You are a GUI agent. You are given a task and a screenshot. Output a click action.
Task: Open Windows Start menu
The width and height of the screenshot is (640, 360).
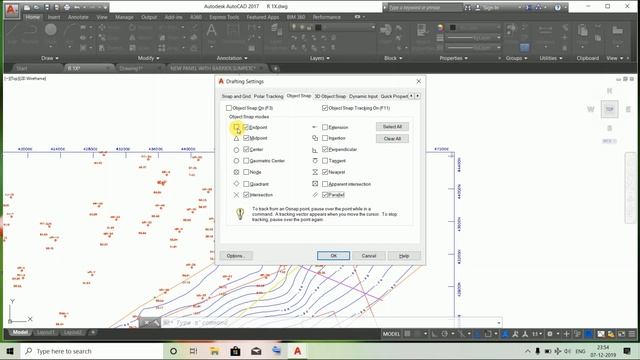tap(10, 351)
